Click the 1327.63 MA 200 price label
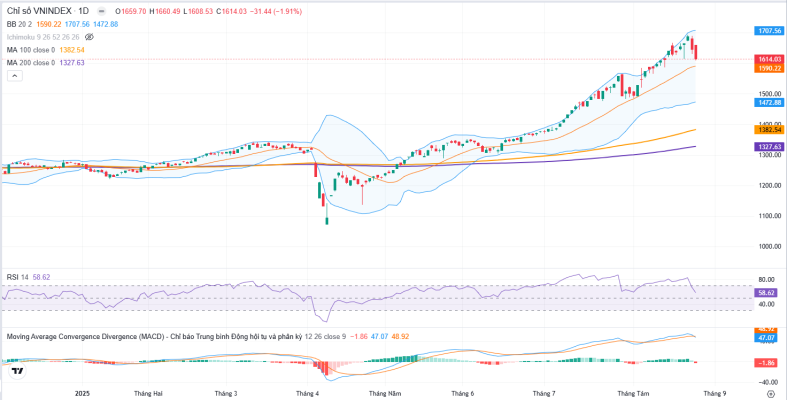This screenshot has width=787, height=400. [770, 147]
